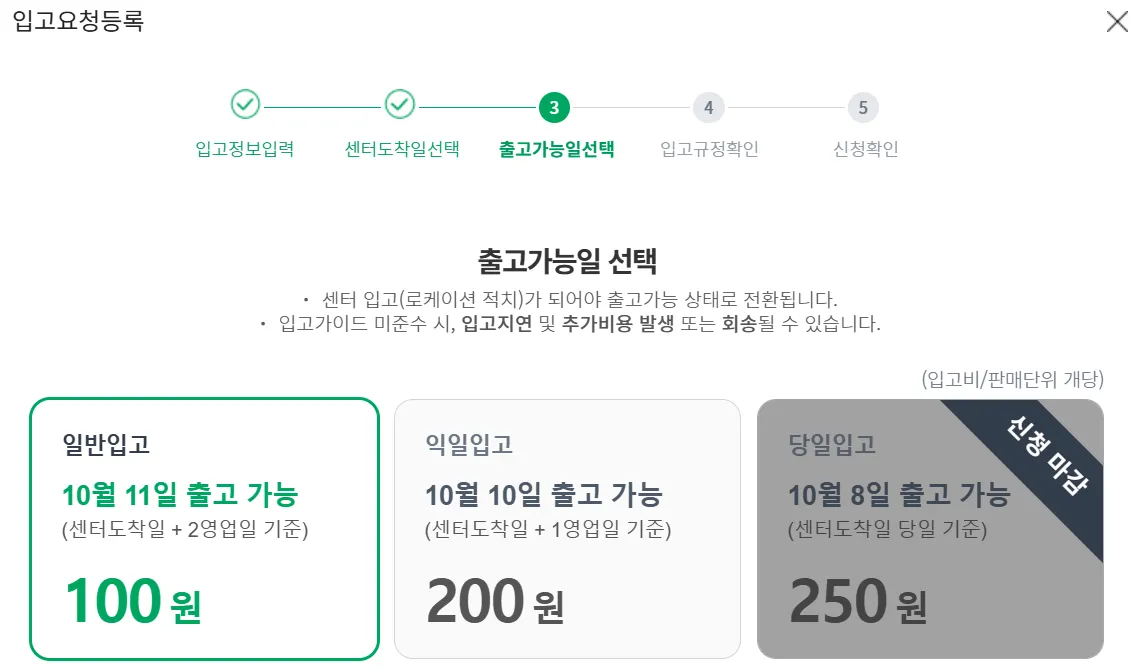Click the 10월 10일 출고 가능 text
The height and width of the screenshot is (669, 1131).
pos(543,494)
